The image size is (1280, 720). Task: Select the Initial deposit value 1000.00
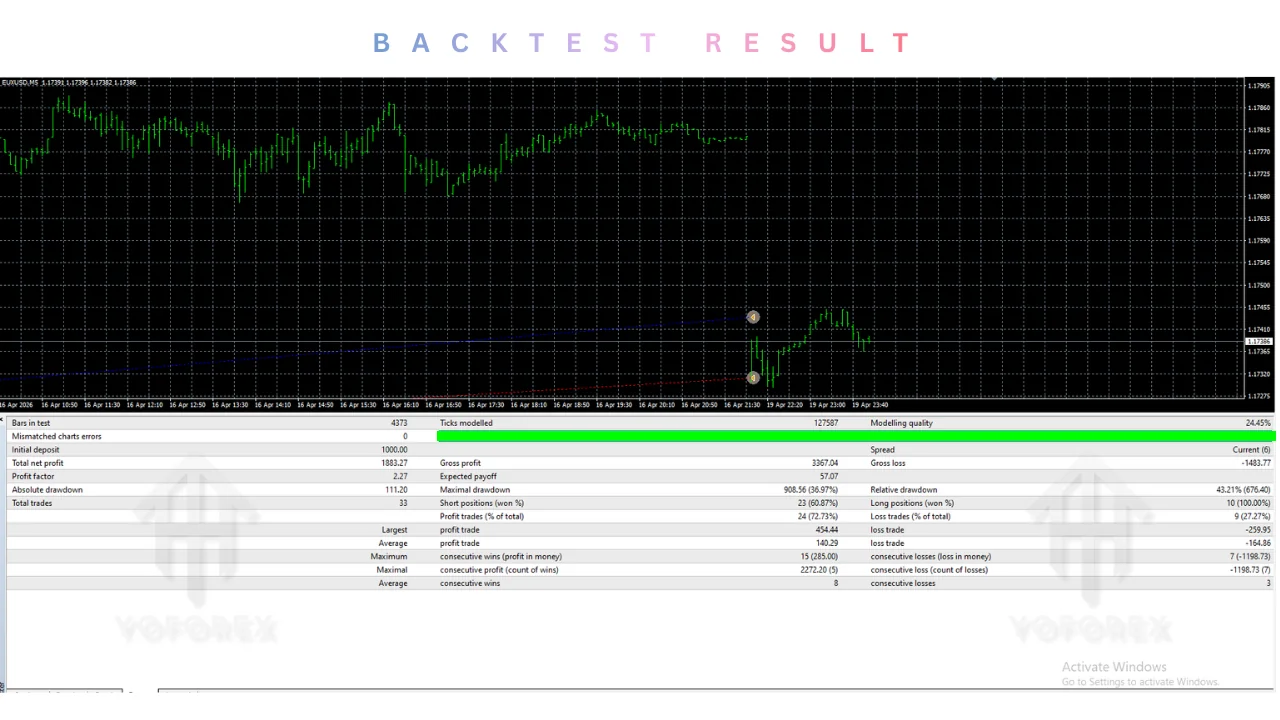click(394, 450)
